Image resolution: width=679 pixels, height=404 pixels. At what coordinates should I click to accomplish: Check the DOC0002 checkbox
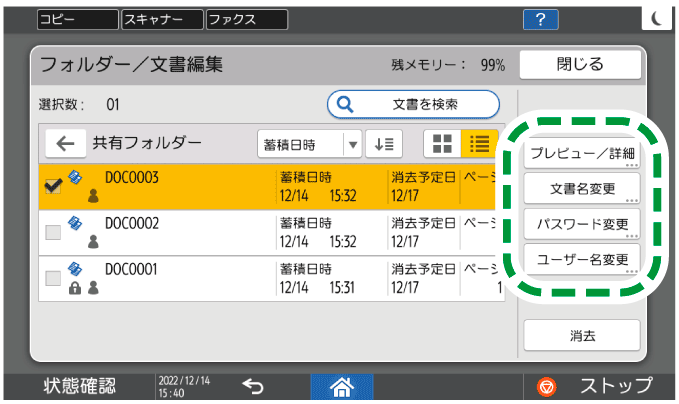click(53, 233)
